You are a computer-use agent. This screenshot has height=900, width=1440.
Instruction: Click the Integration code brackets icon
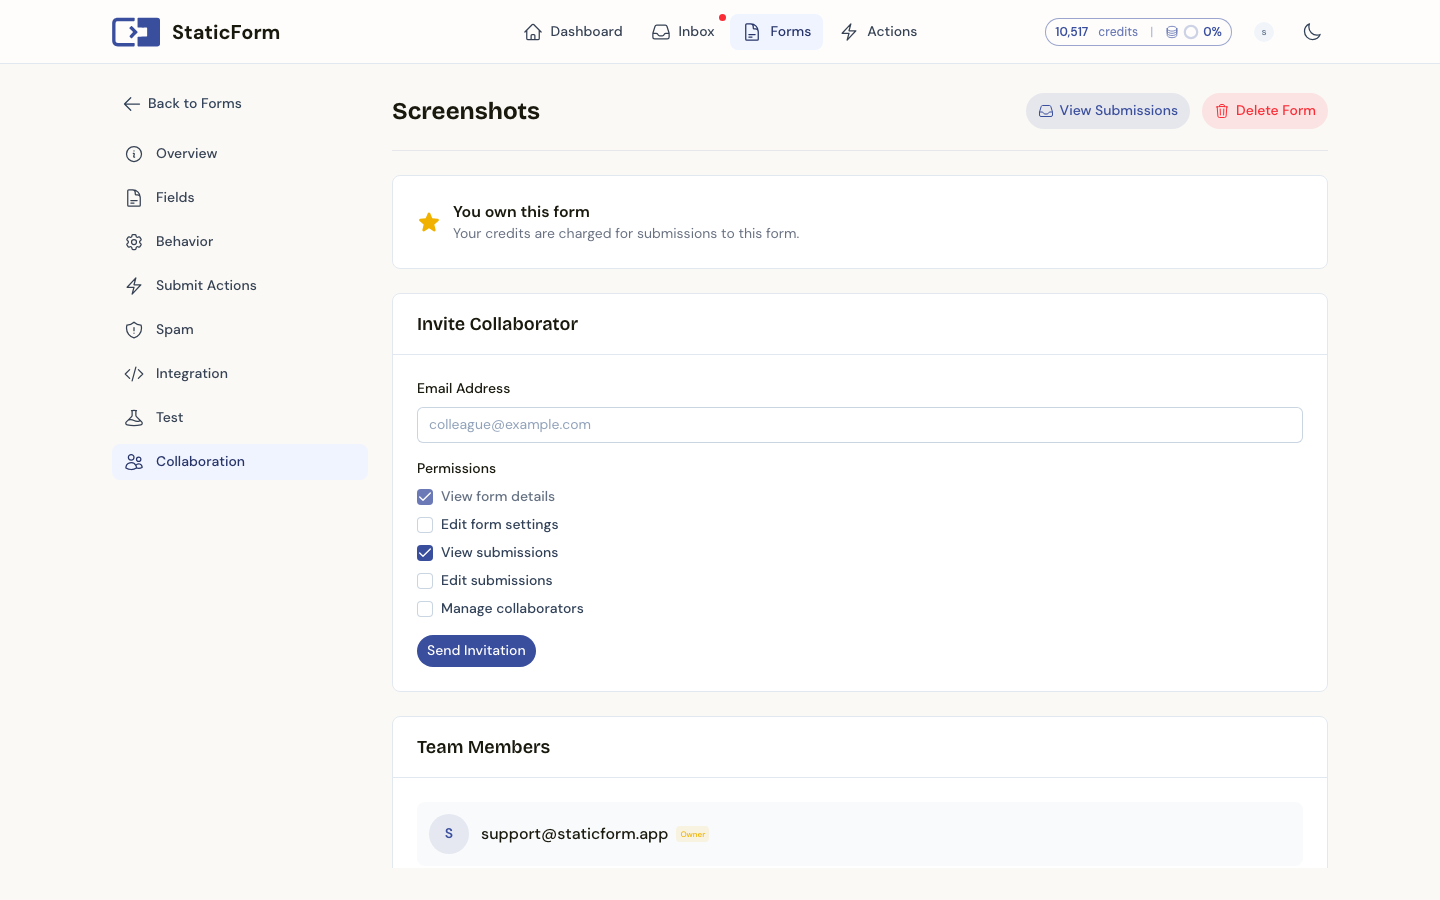pos(134,374)
